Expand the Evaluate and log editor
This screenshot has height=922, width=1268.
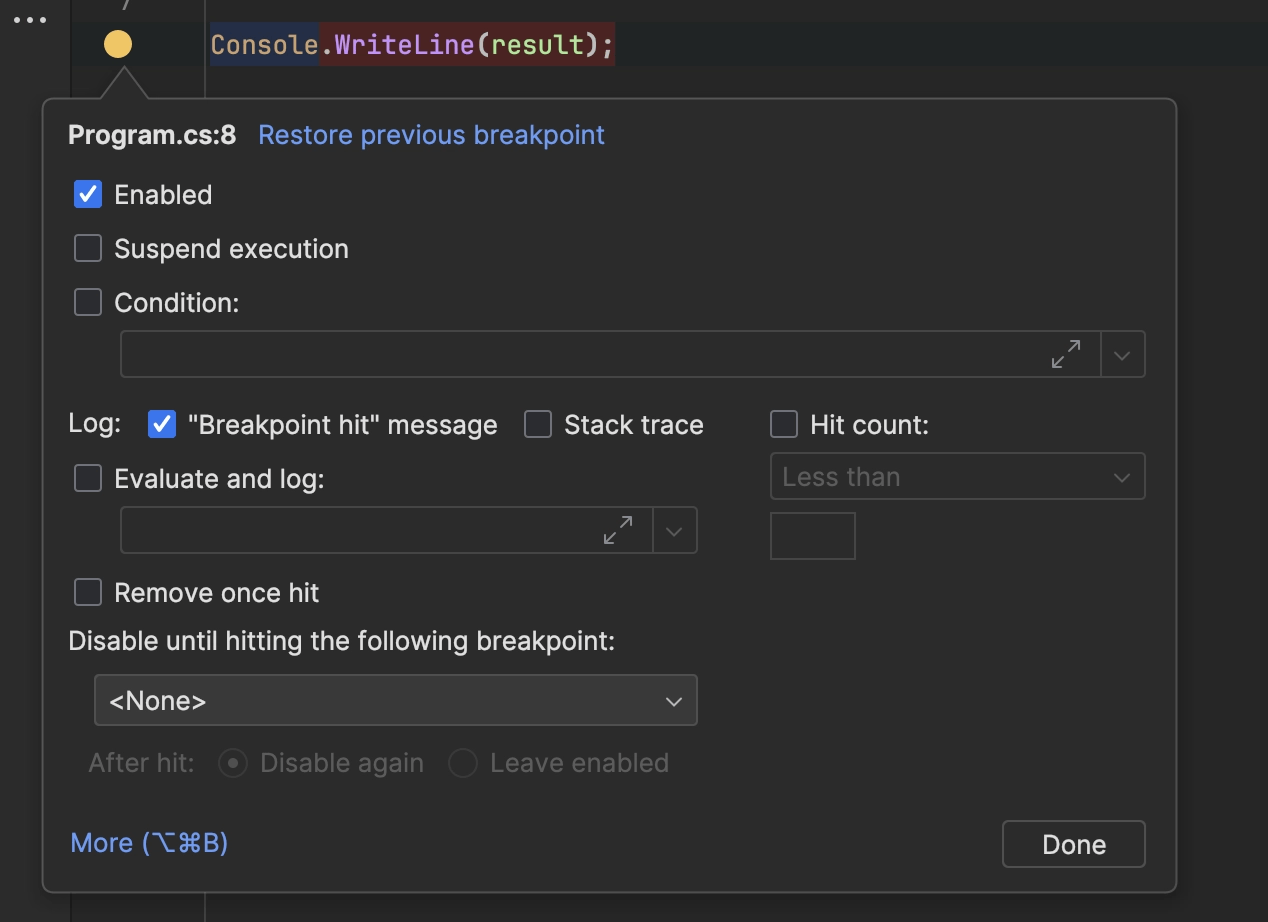tap(618, 530)
